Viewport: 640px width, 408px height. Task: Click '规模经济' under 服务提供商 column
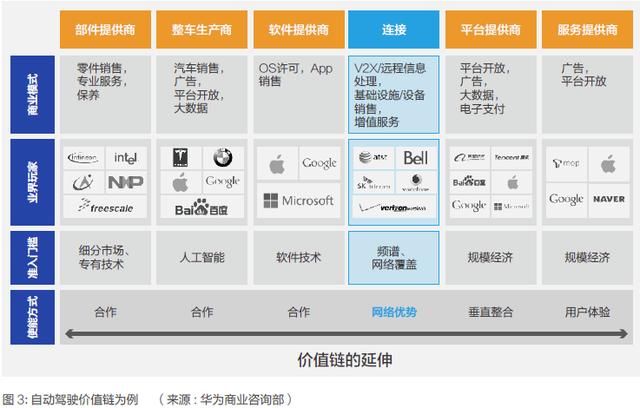pyautogui.click(x=587, y=257)
